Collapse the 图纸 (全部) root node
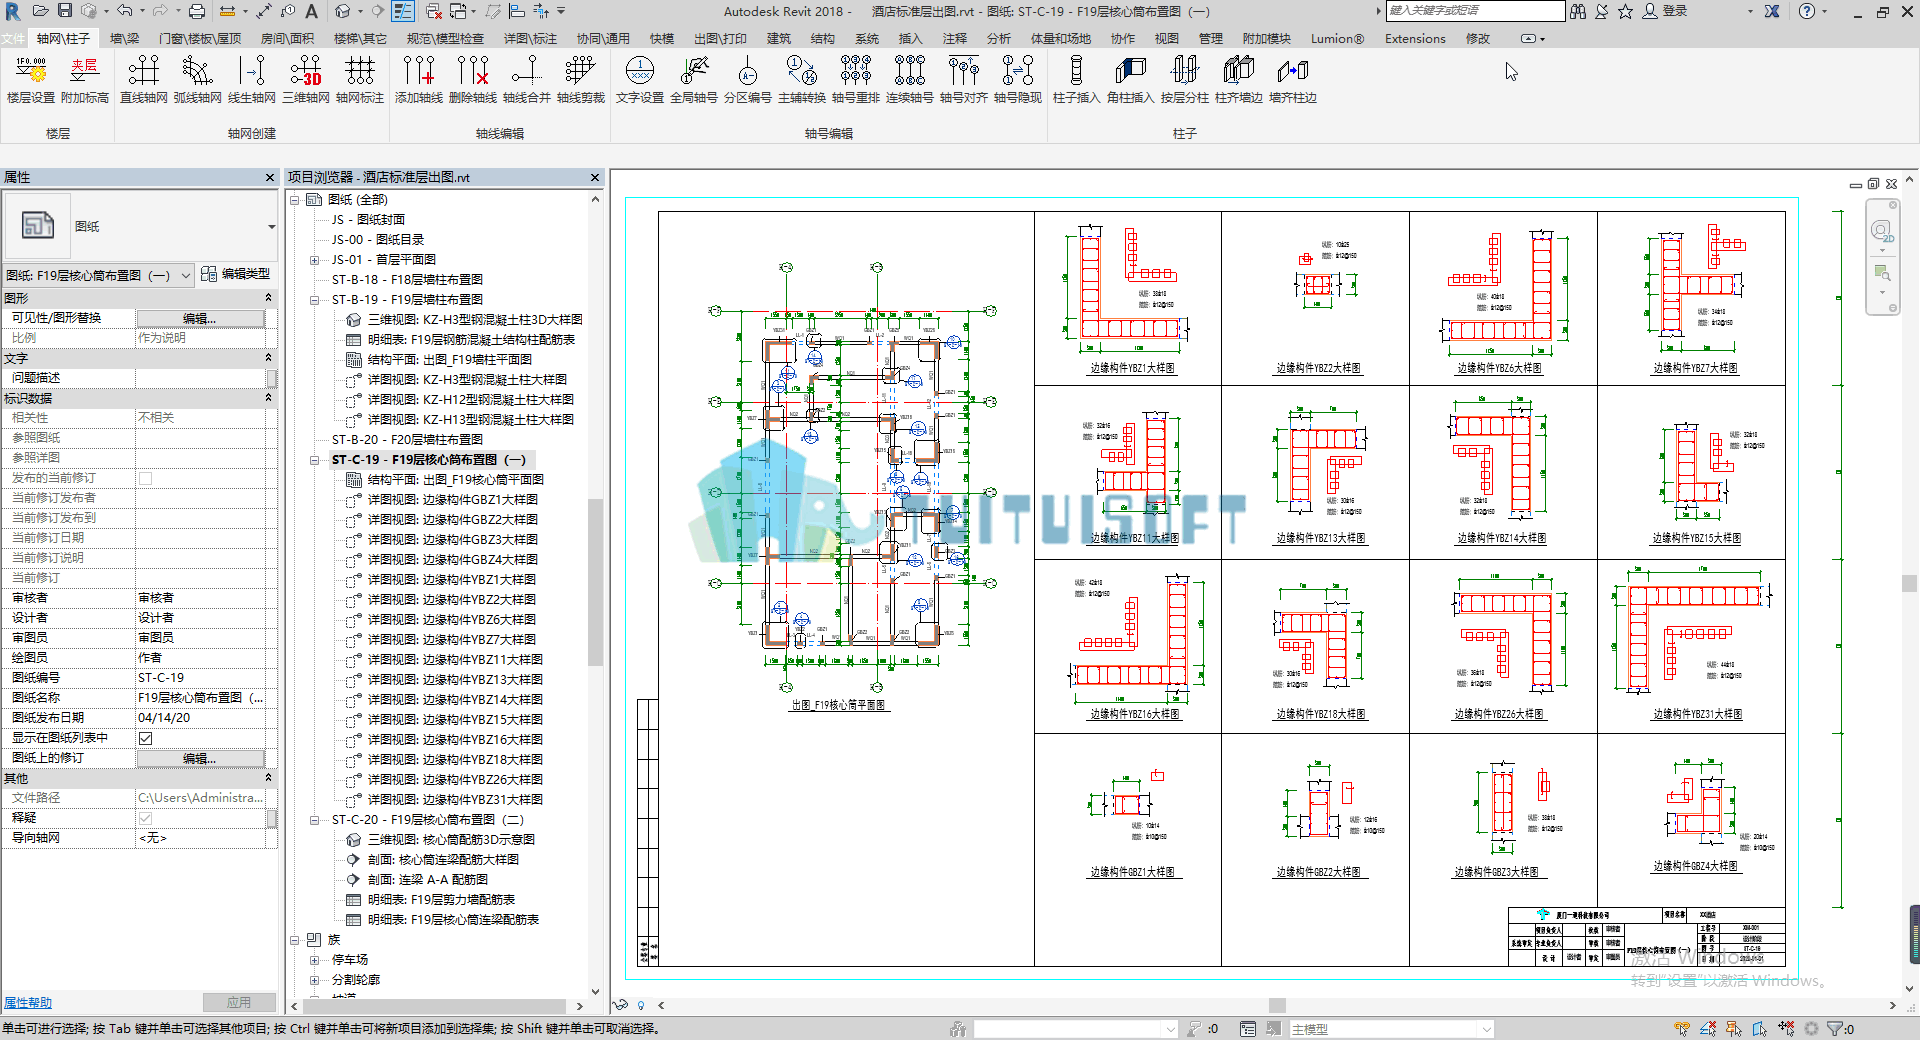Image resolution: width=1920 pixels, height=1040 pixels. (x=295, y=200)
